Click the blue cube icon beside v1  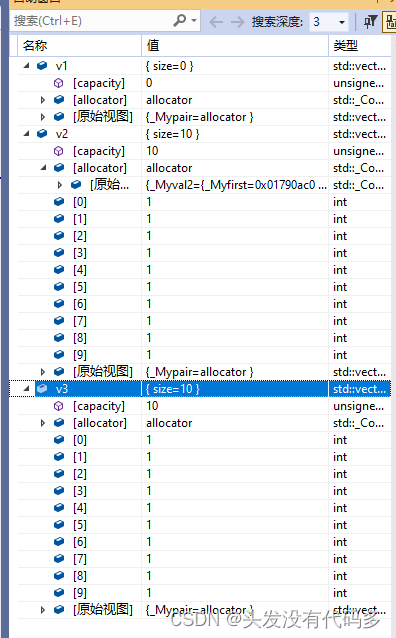click(42, 66)
